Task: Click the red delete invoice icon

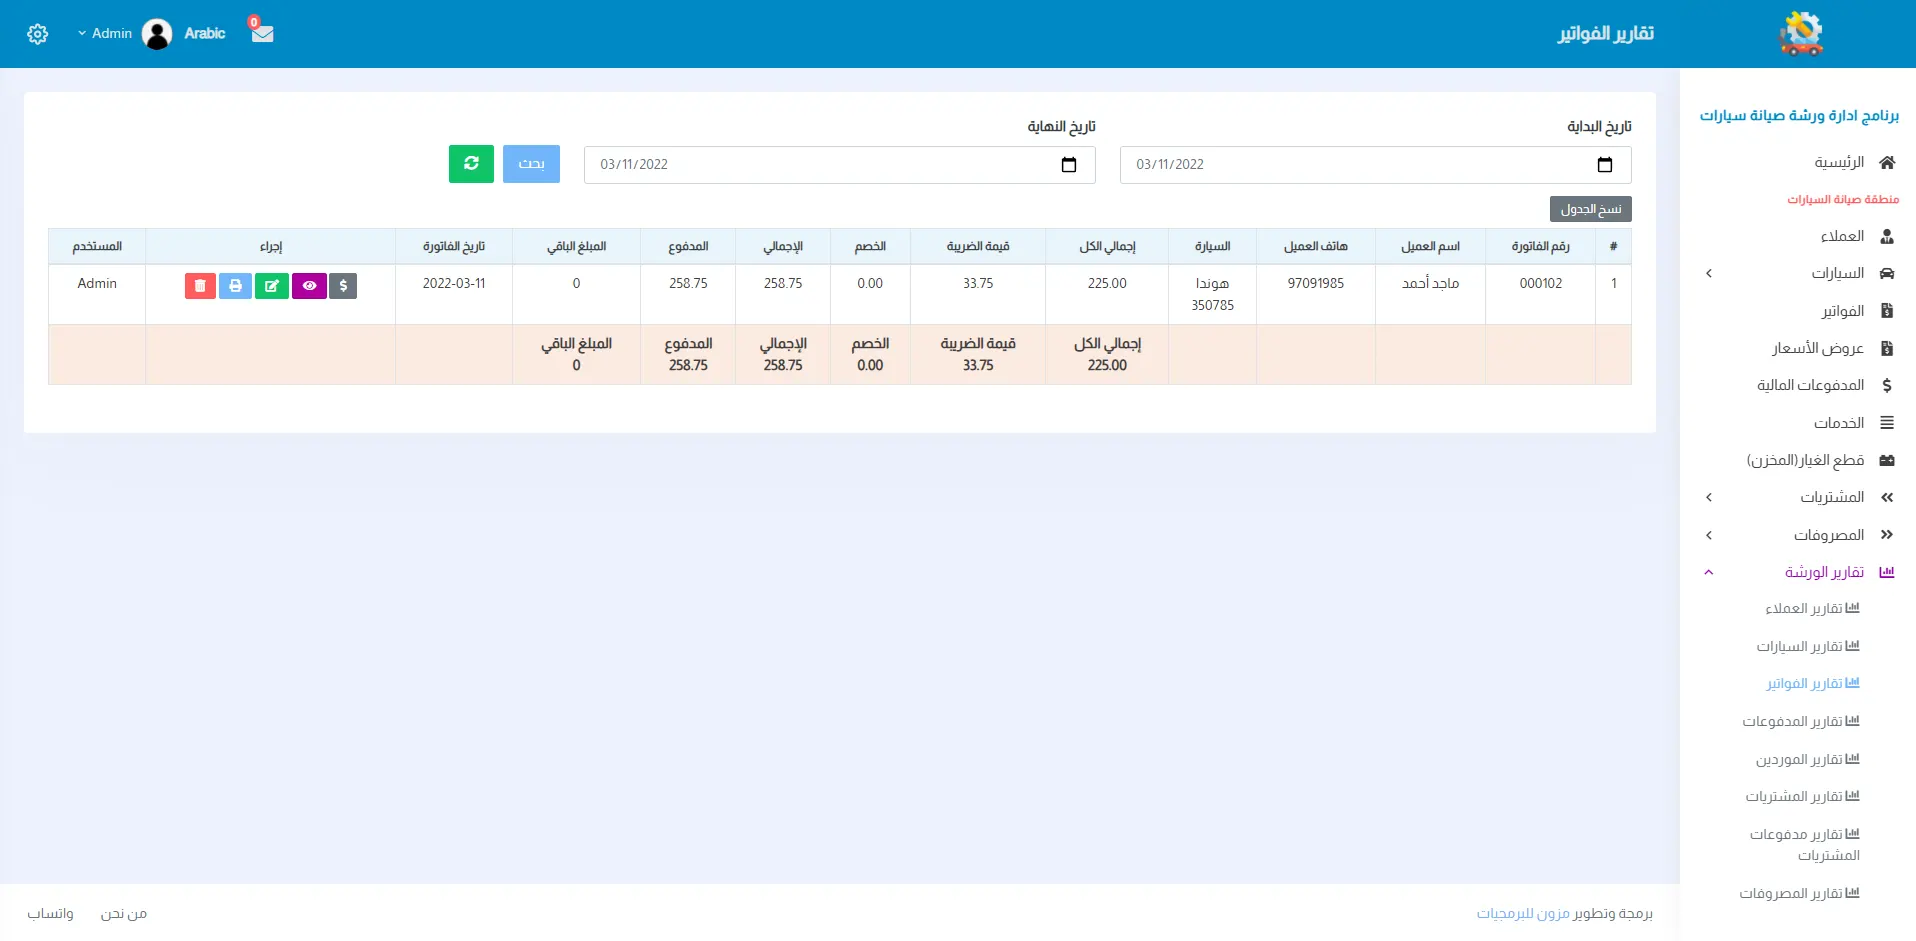Action: (200, 286)
